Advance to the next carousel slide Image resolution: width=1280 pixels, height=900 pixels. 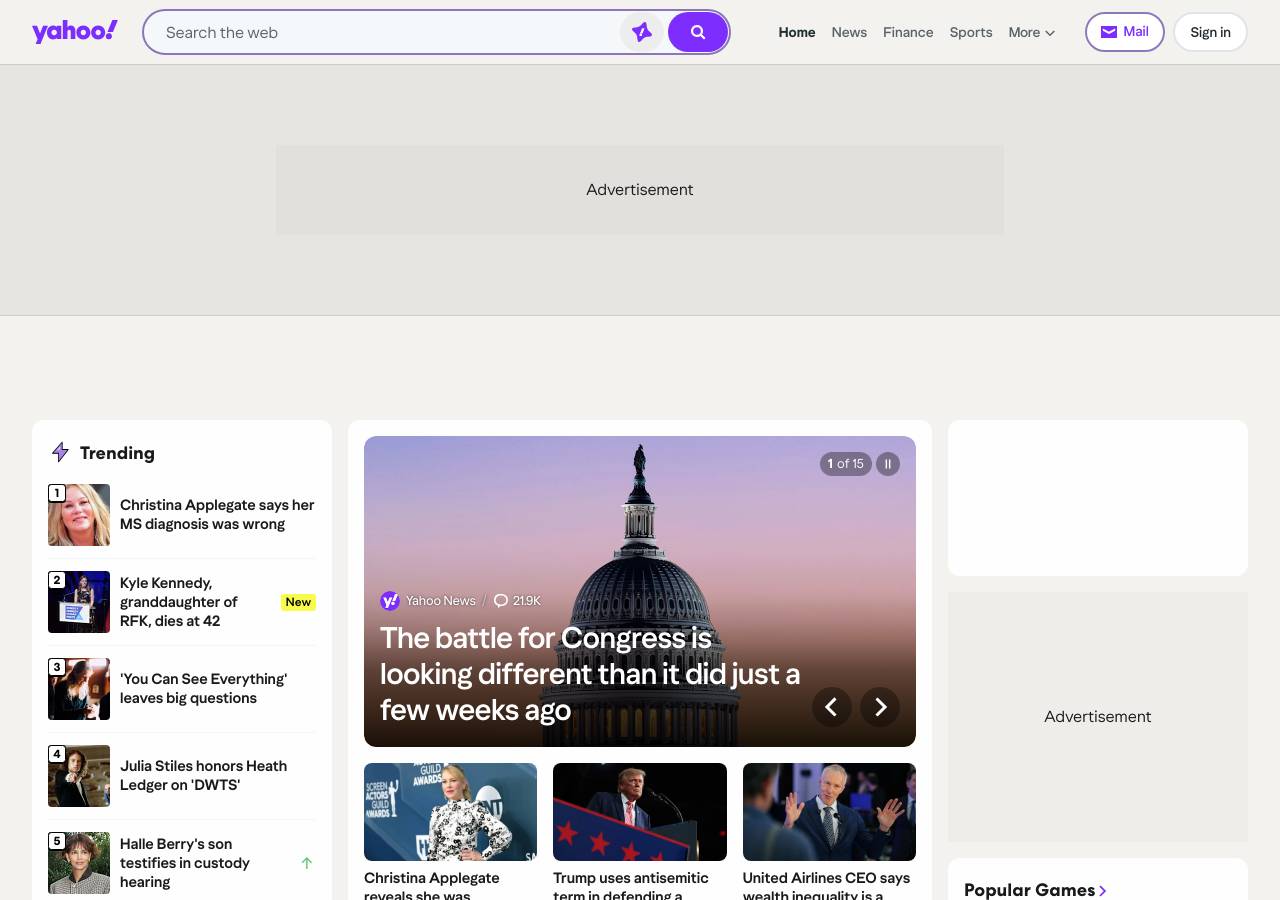point(880,707)
